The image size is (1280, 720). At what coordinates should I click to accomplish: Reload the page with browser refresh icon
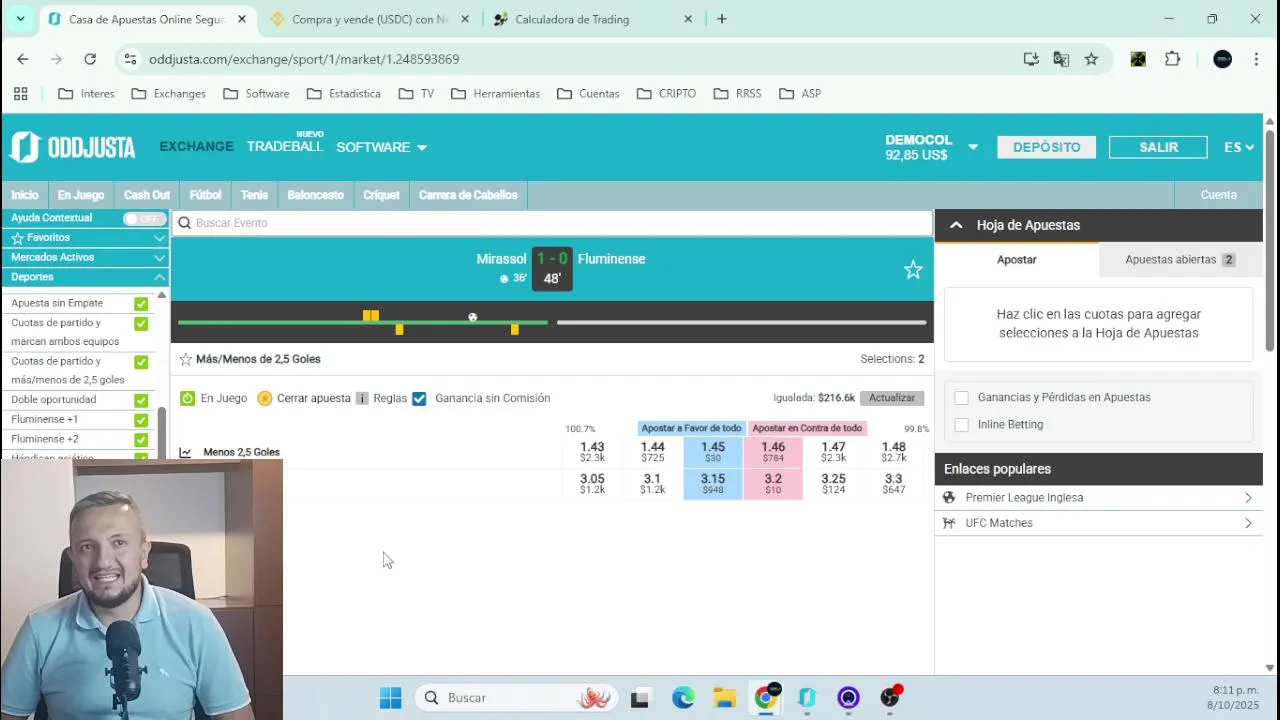(90, 59)
